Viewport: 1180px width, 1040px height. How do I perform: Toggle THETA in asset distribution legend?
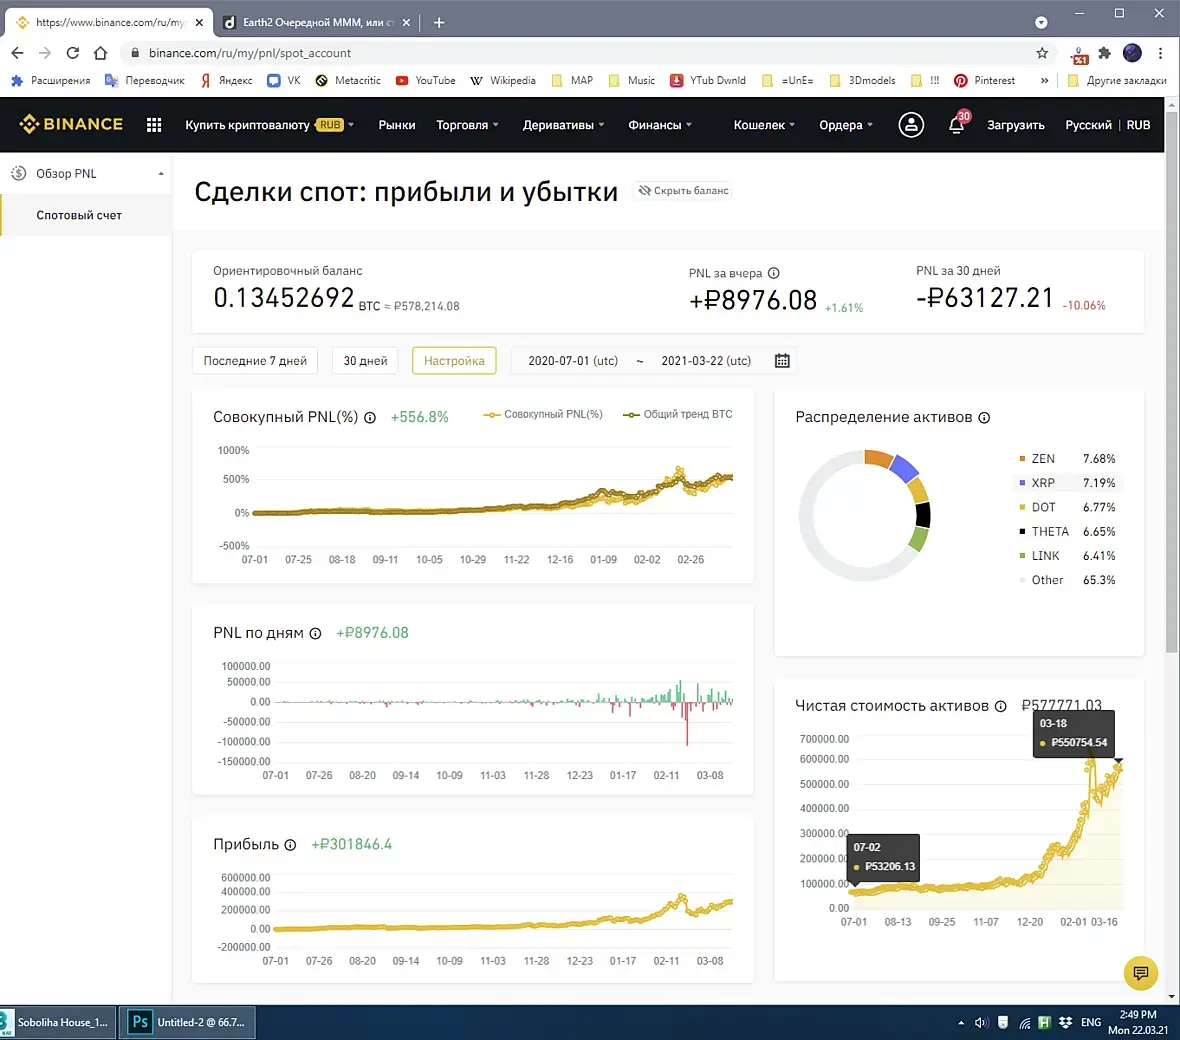(1067, 532)
